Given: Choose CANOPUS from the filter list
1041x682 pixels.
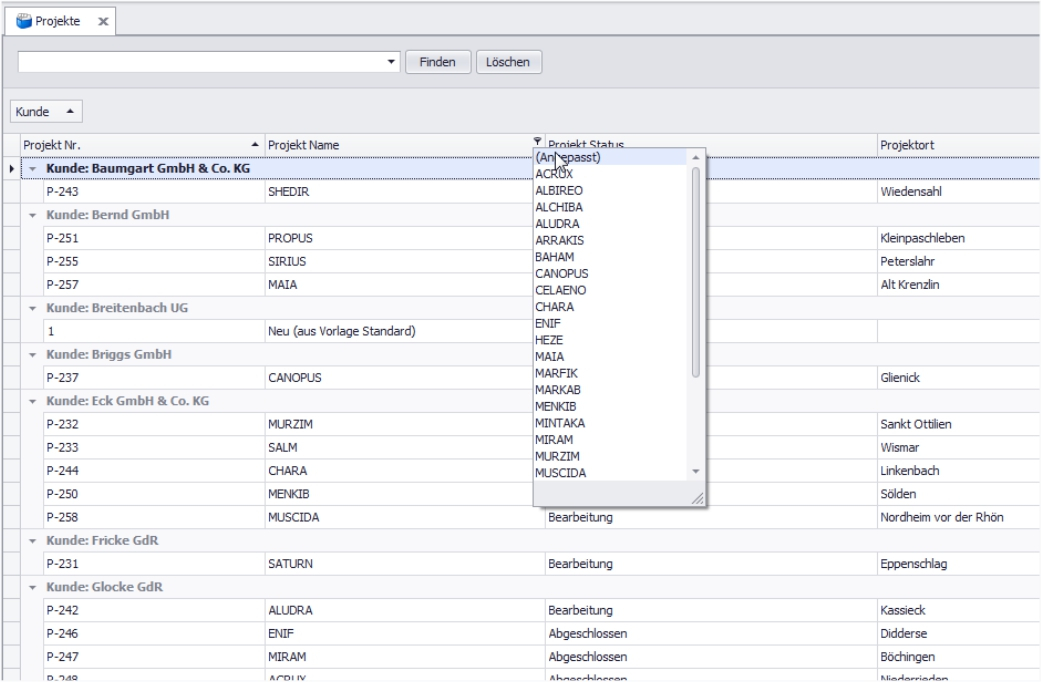Looking at the screenshot, I should [x=561, y=273].
